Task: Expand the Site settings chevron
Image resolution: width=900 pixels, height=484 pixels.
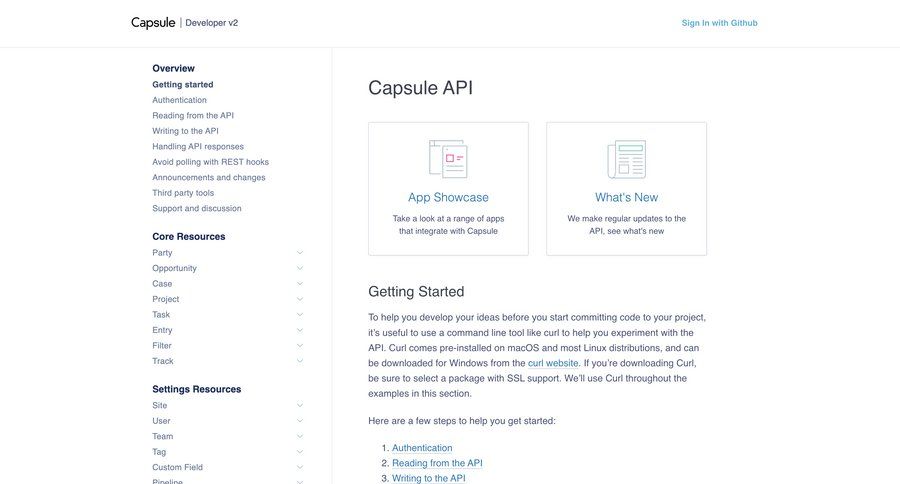Action: click(299, 405)
